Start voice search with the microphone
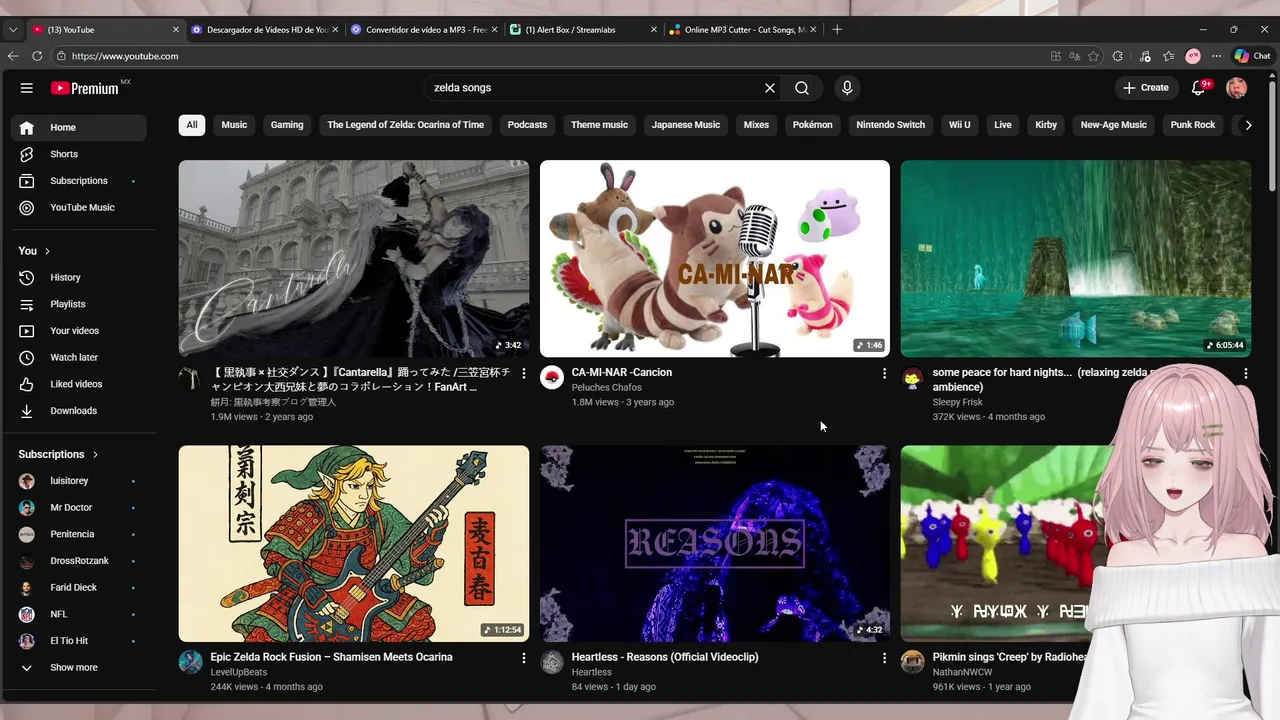The height and width of the screenshot is (720, 1280). 847,88
